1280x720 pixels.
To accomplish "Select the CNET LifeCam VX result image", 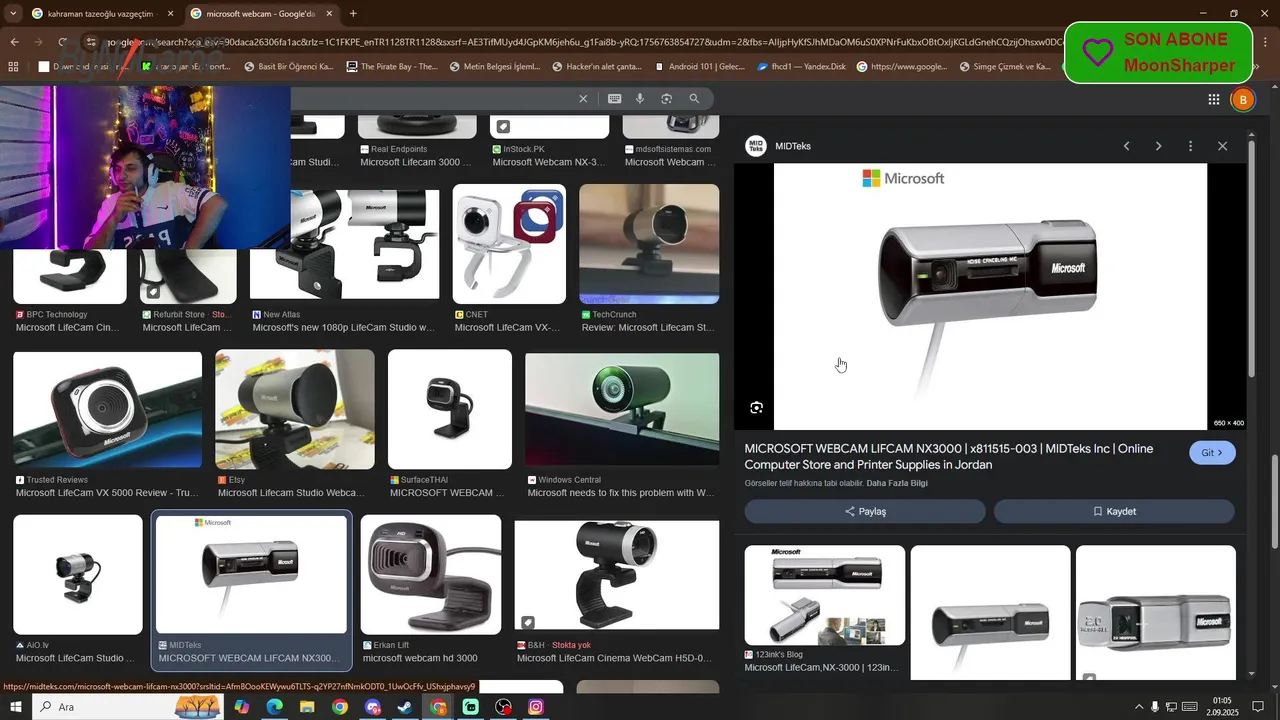I will pos(509,244).
